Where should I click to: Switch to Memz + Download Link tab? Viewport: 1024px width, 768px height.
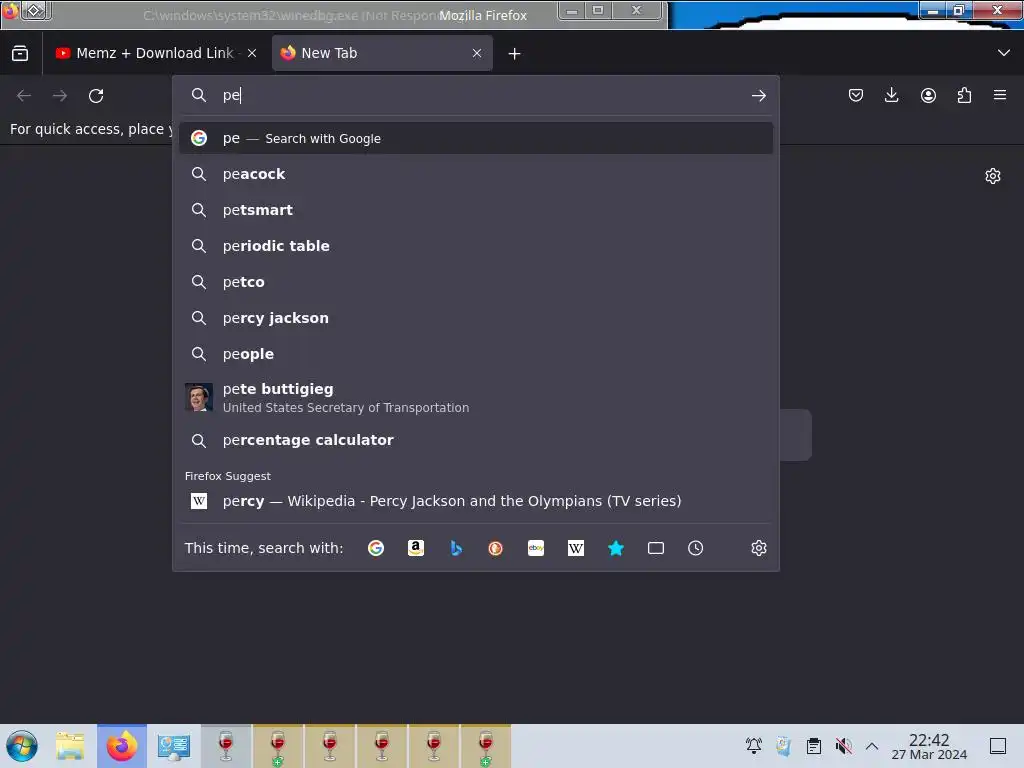155,53
